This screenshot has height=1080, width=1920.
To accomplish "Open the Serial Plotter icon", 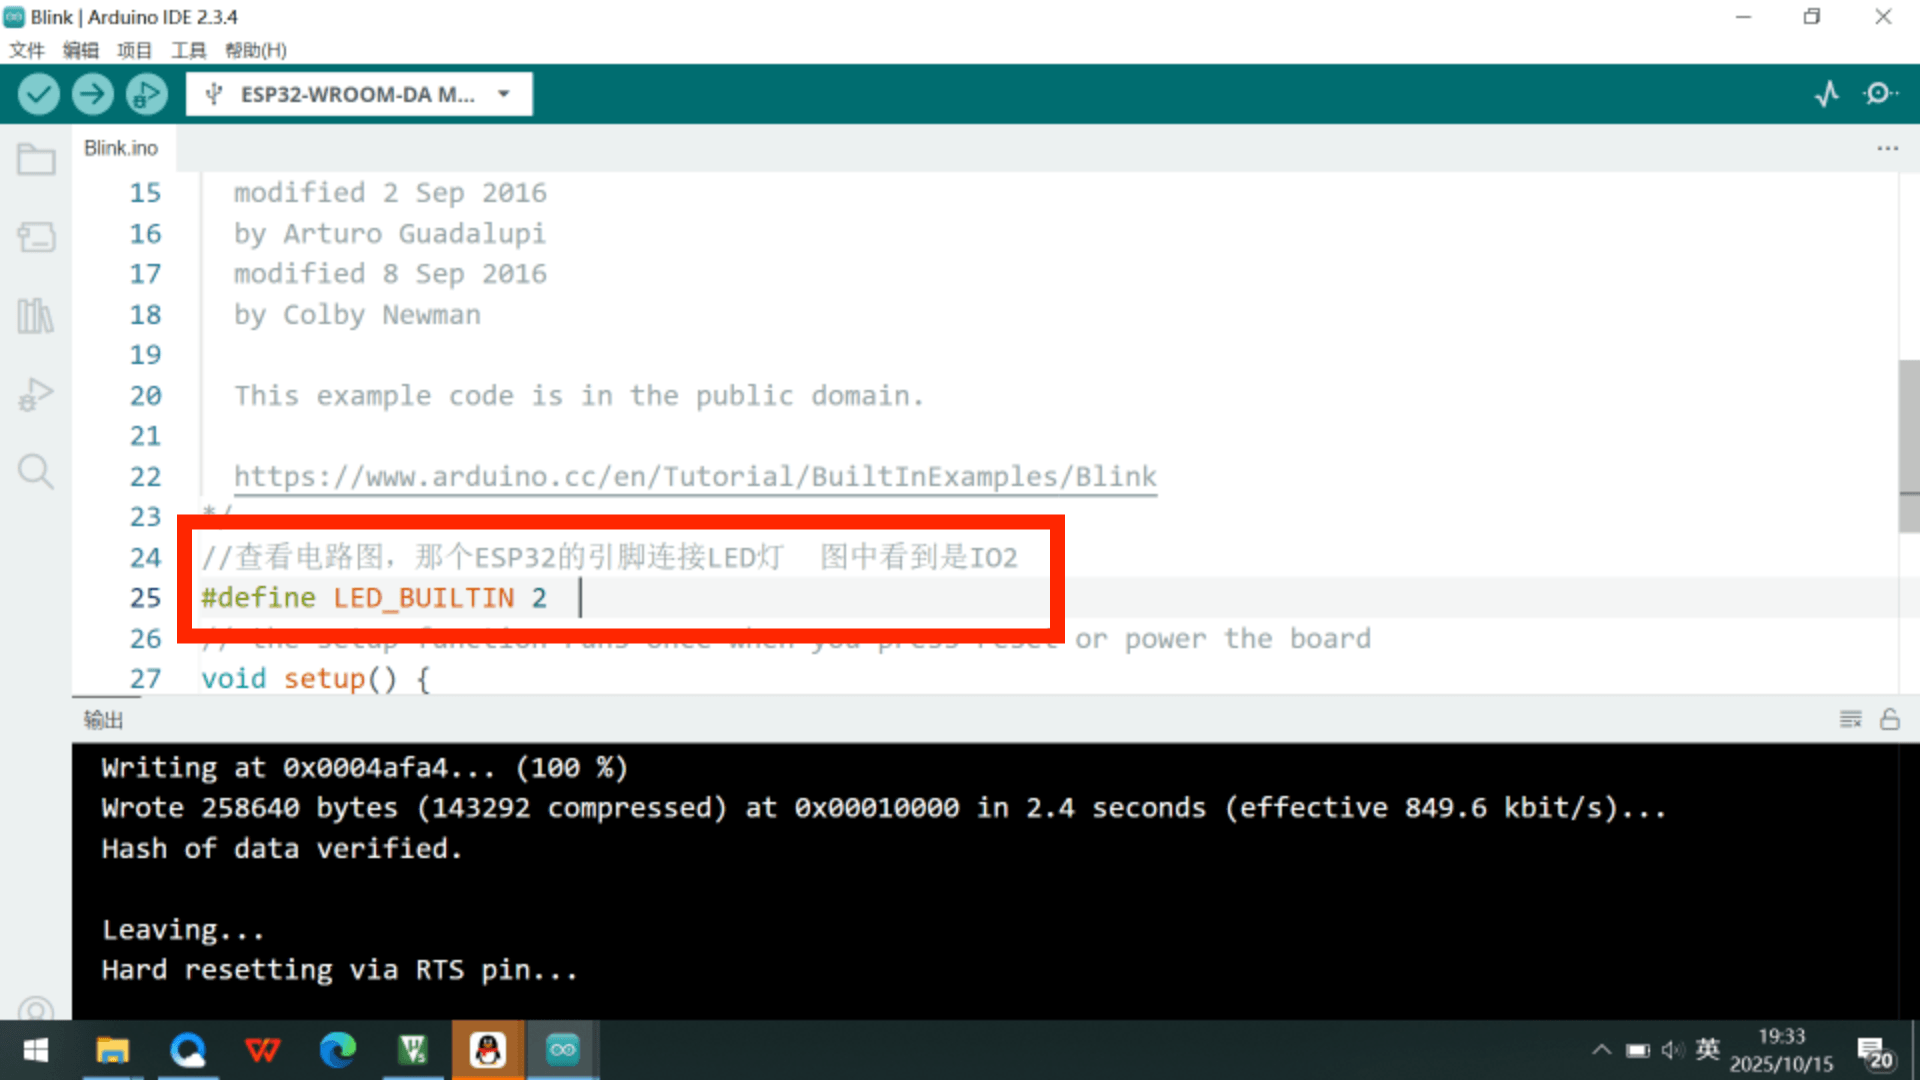I will click(x=1827, y=94).
